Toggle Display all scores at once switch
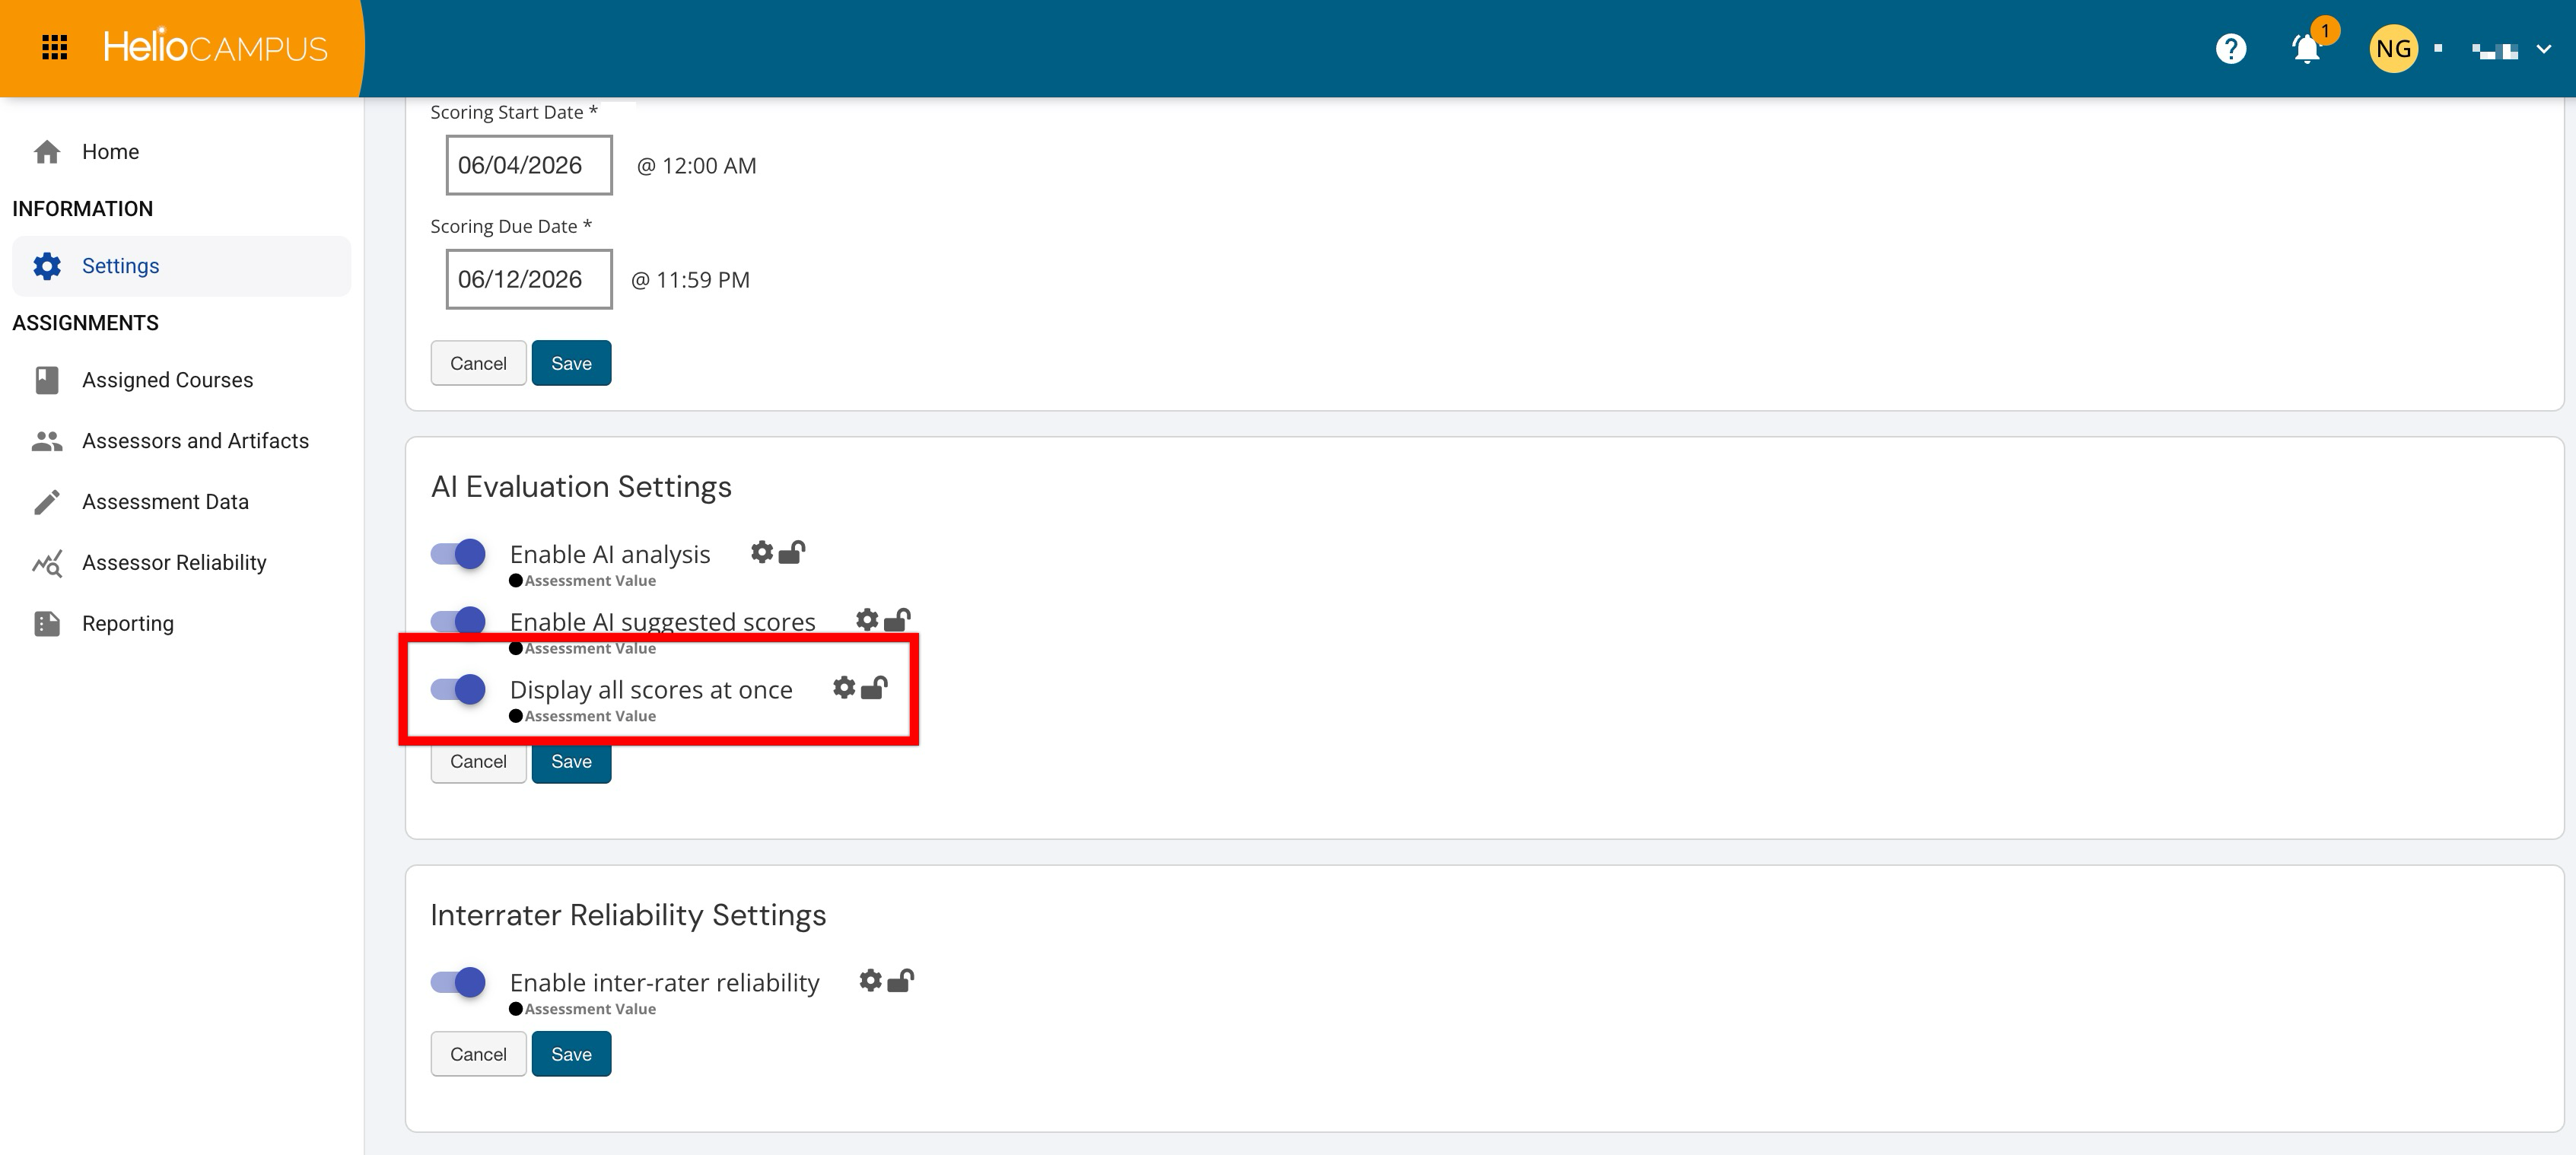The image size is (2576, 1155). [458, 690]
